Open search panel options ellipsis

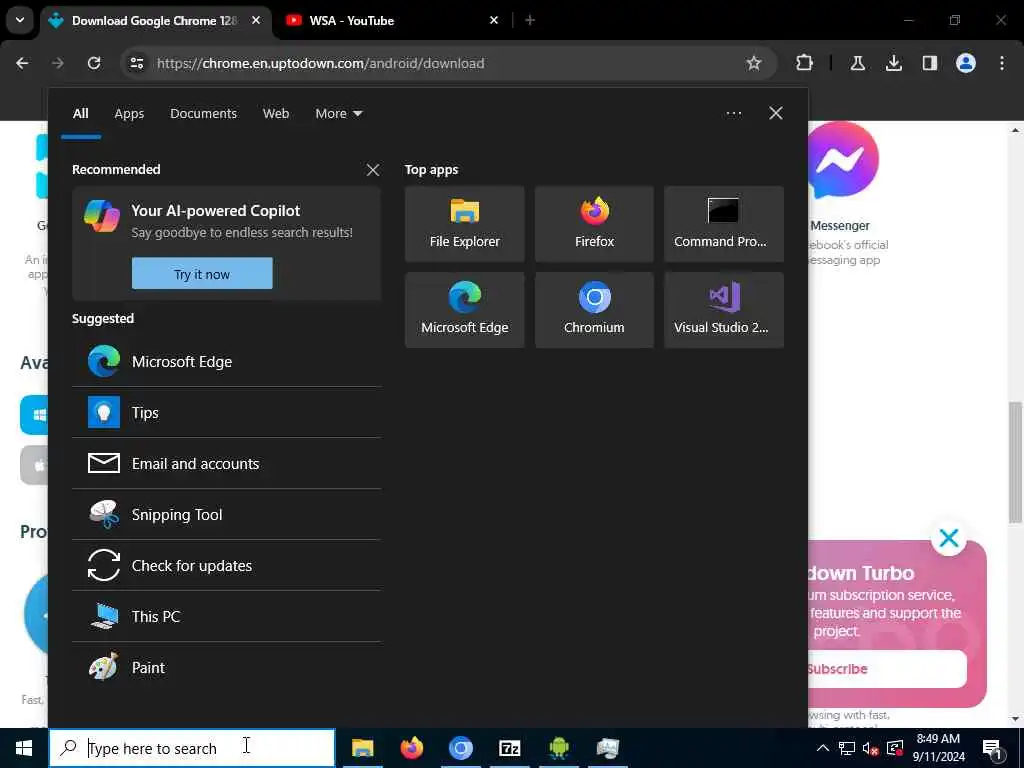point(733,113)
